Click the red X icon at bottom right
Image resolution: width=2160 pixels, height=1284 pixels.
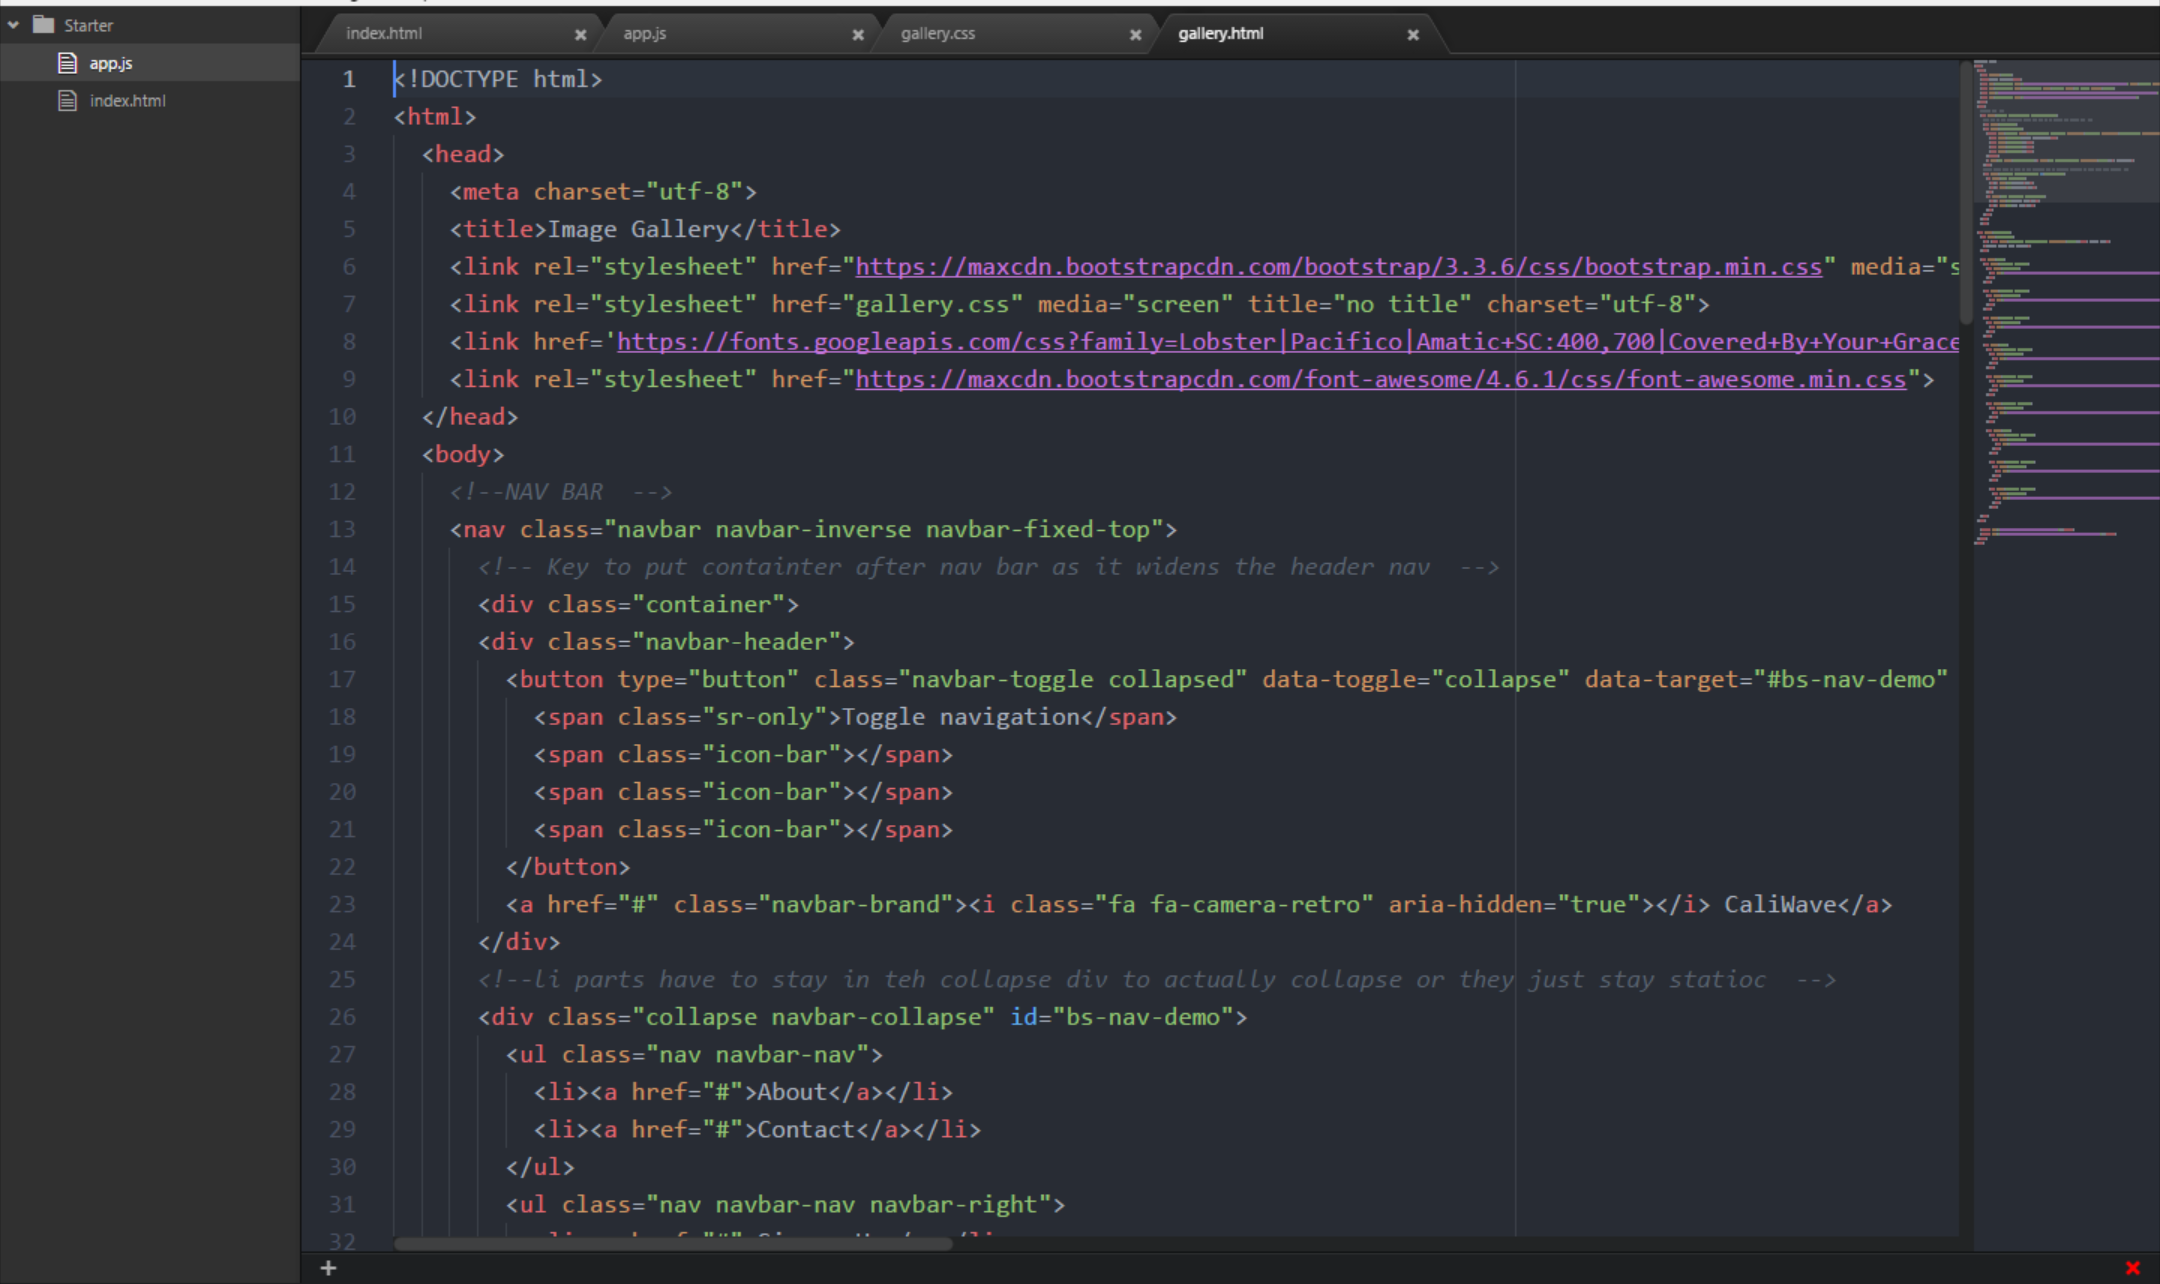[x=2132, y=1268]
